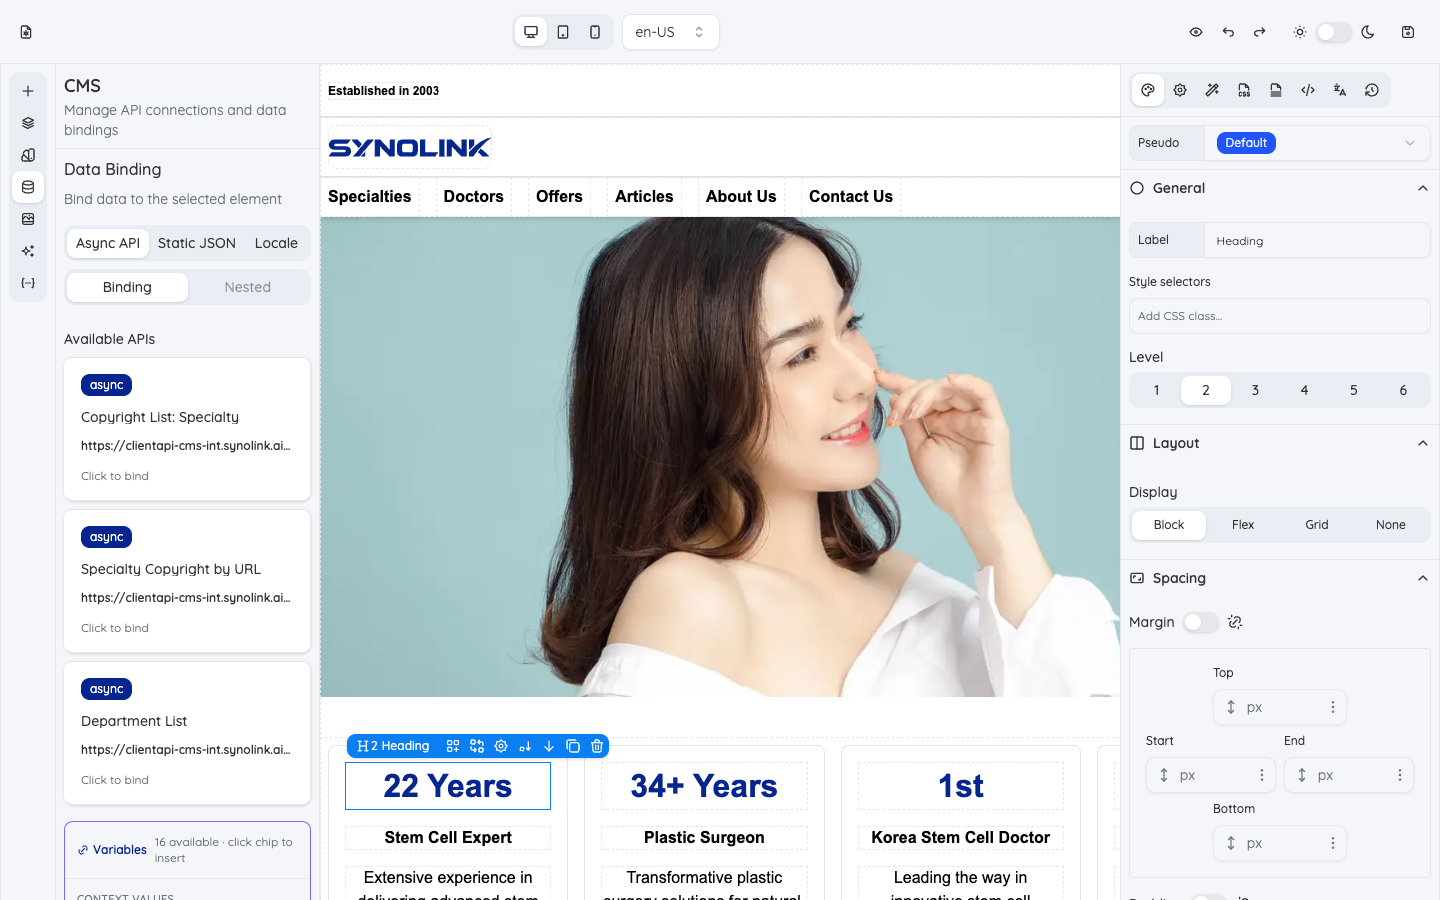The image size is (1440, 900).
Task: Bind the Copyright List: Specialty API
Action: [x=187, y=429]
